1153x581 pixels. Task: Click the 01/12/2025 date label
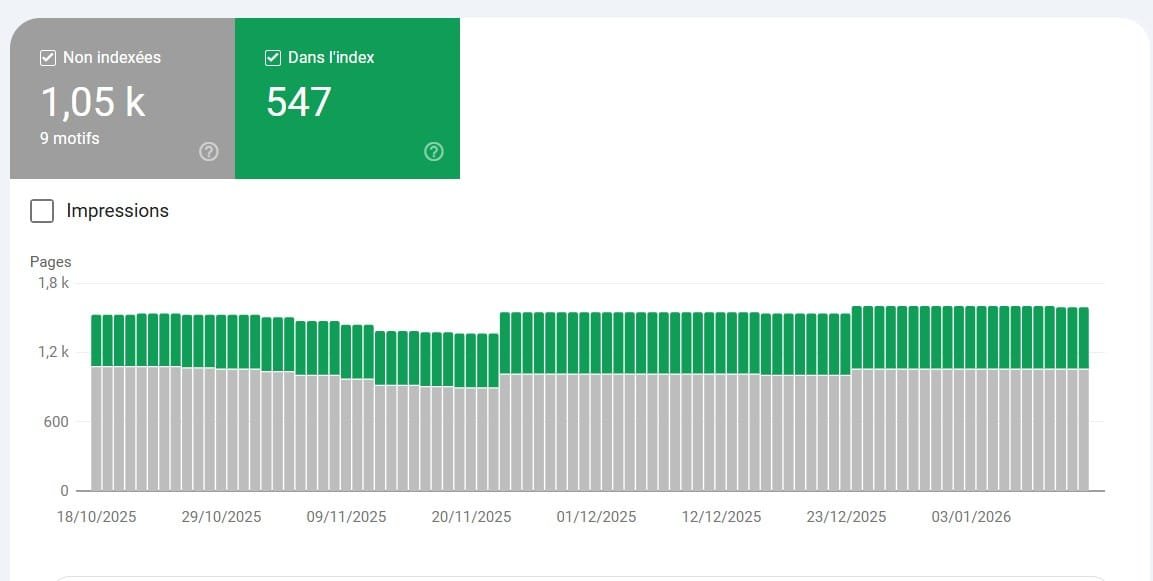point(596,517)
